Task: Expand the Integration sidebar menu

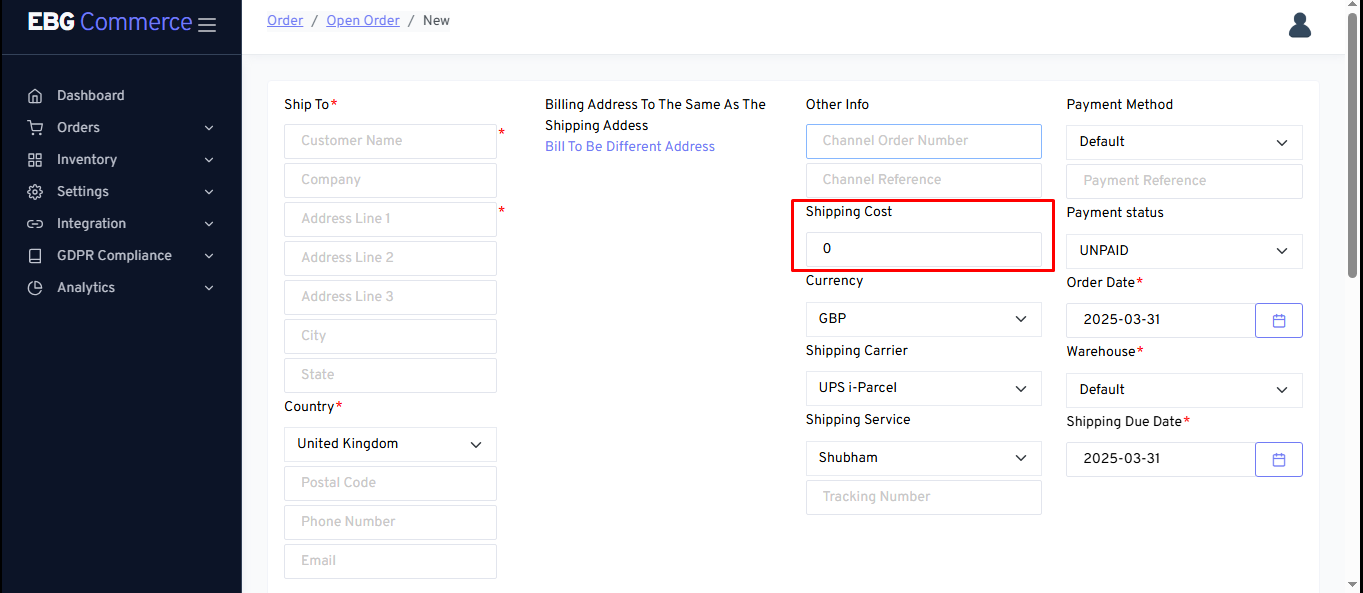Action: 120,224
